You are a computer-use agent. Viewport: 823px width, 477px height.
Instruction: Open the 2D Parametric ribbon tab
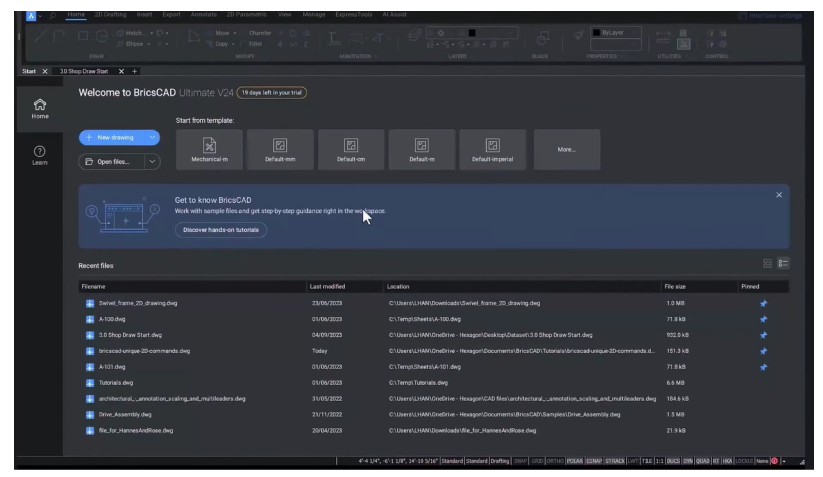[x=247, y=15]
